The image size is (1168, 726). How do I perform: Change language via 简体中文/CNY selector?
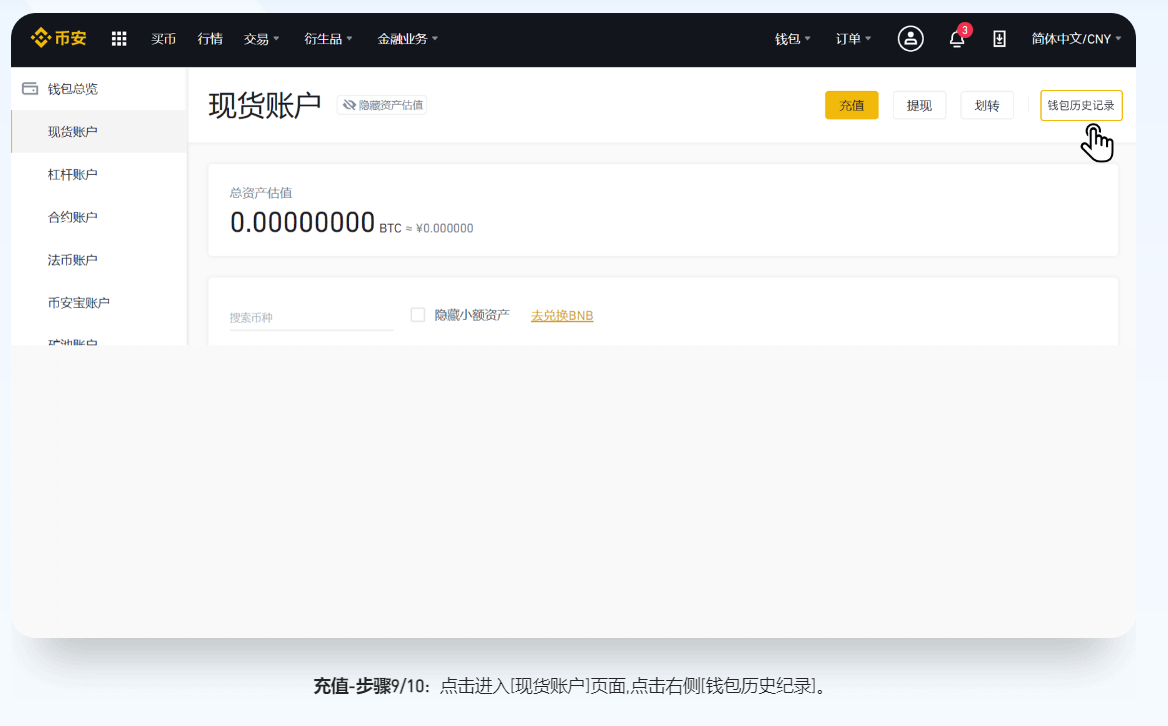click(1076, 39)
